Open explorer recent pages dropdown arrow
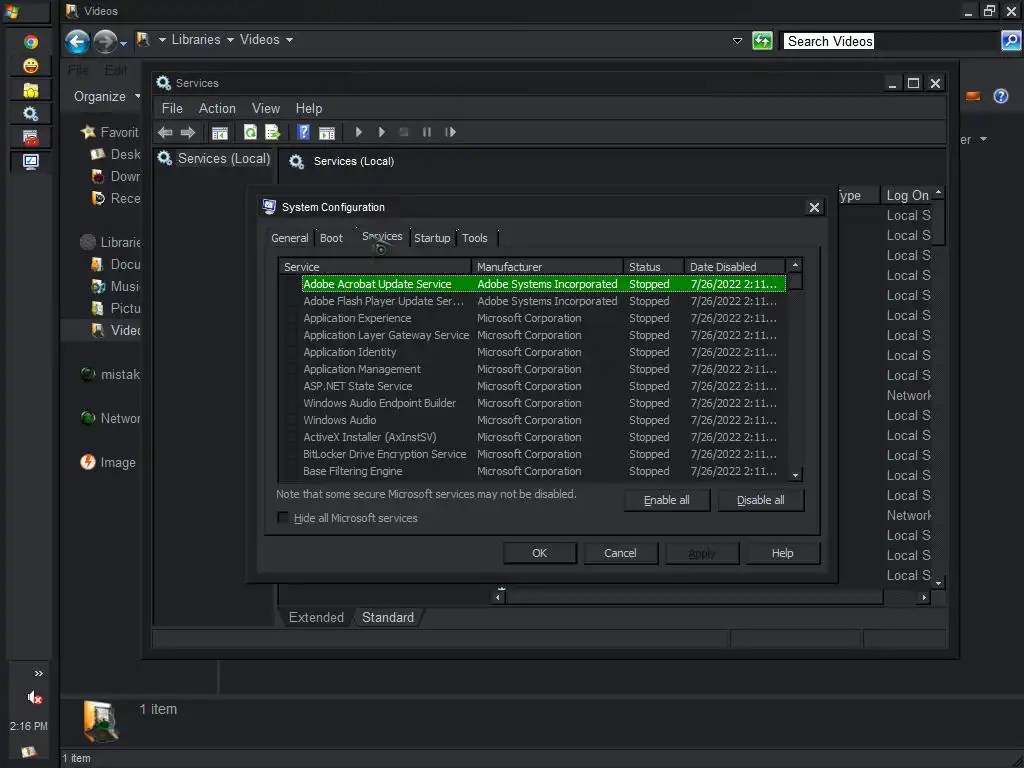Viewport: 1024px width, 768px height. pyautogui.click(x=123, y=44)
